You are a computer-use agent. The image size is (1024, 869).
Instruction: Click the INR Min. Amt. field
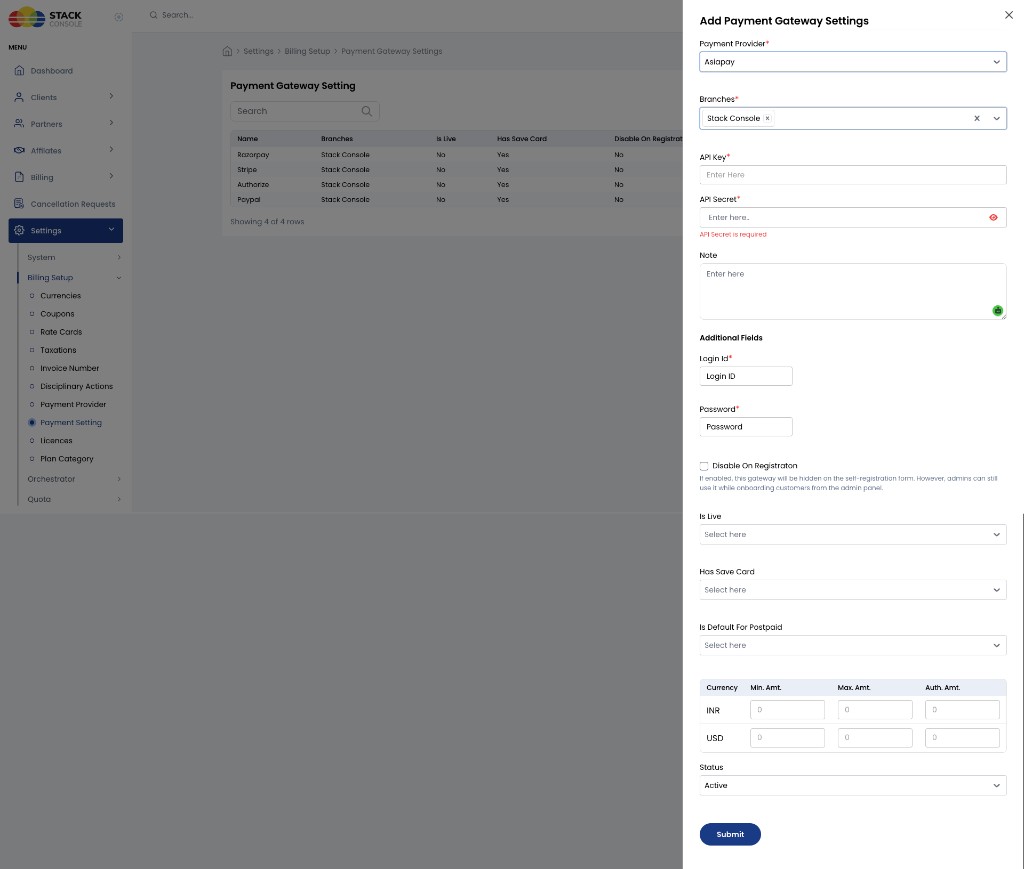787,710
